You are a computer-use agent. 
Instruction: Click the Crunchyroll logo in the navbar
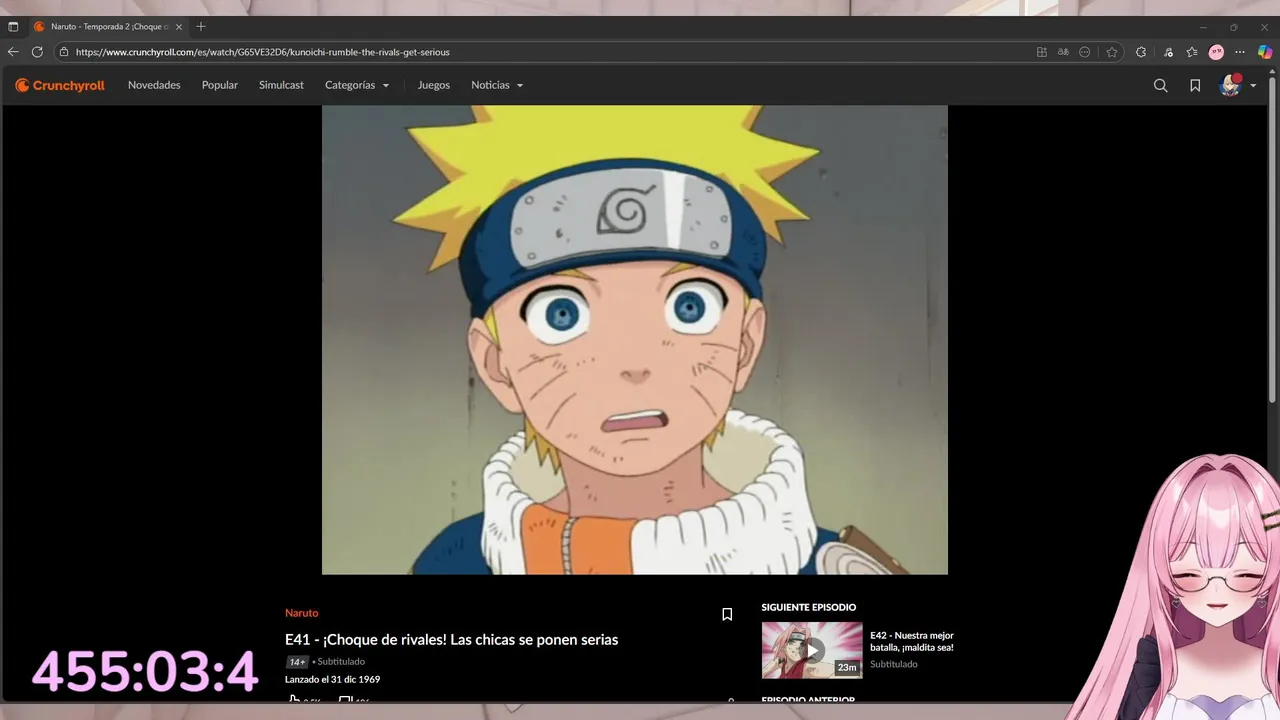[60, 85]
